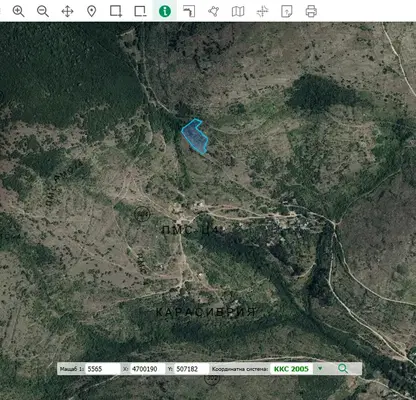416x400 pixels.
Task: Choose the location pin marker tool
Action: click(x=92, y=11)
